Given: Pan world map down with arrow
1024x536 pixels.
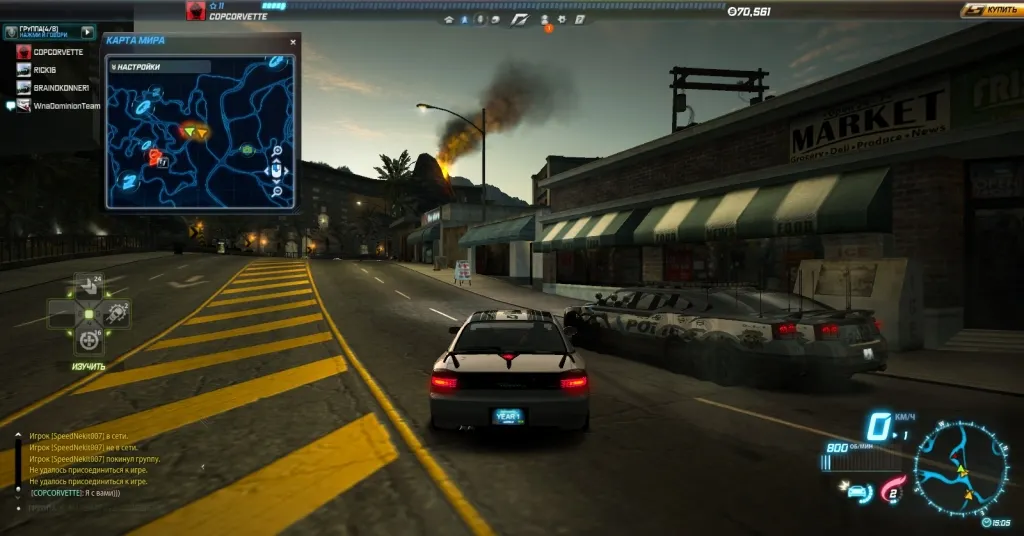Looking at the screenshot, I should tap(276, 181).
